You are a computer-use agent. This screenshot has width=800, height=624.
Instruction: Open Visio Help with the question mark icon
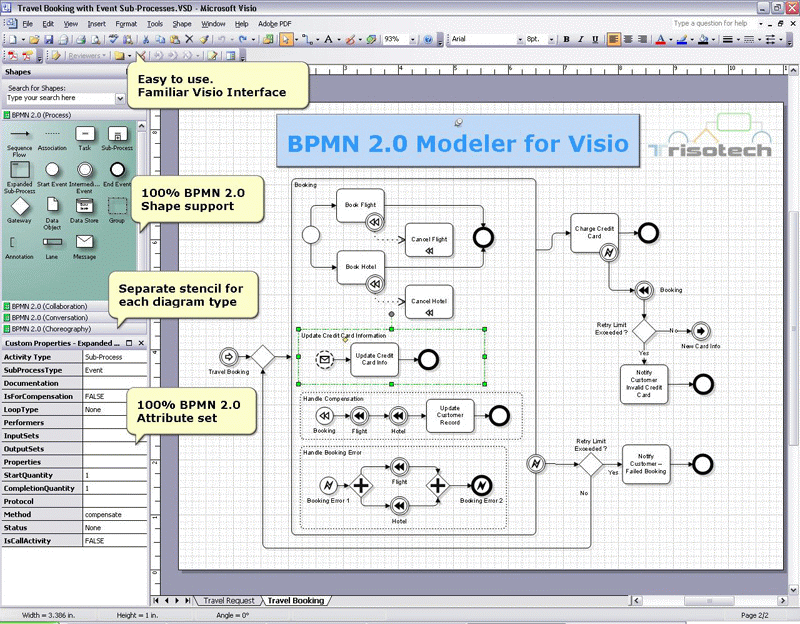point(428,39)
